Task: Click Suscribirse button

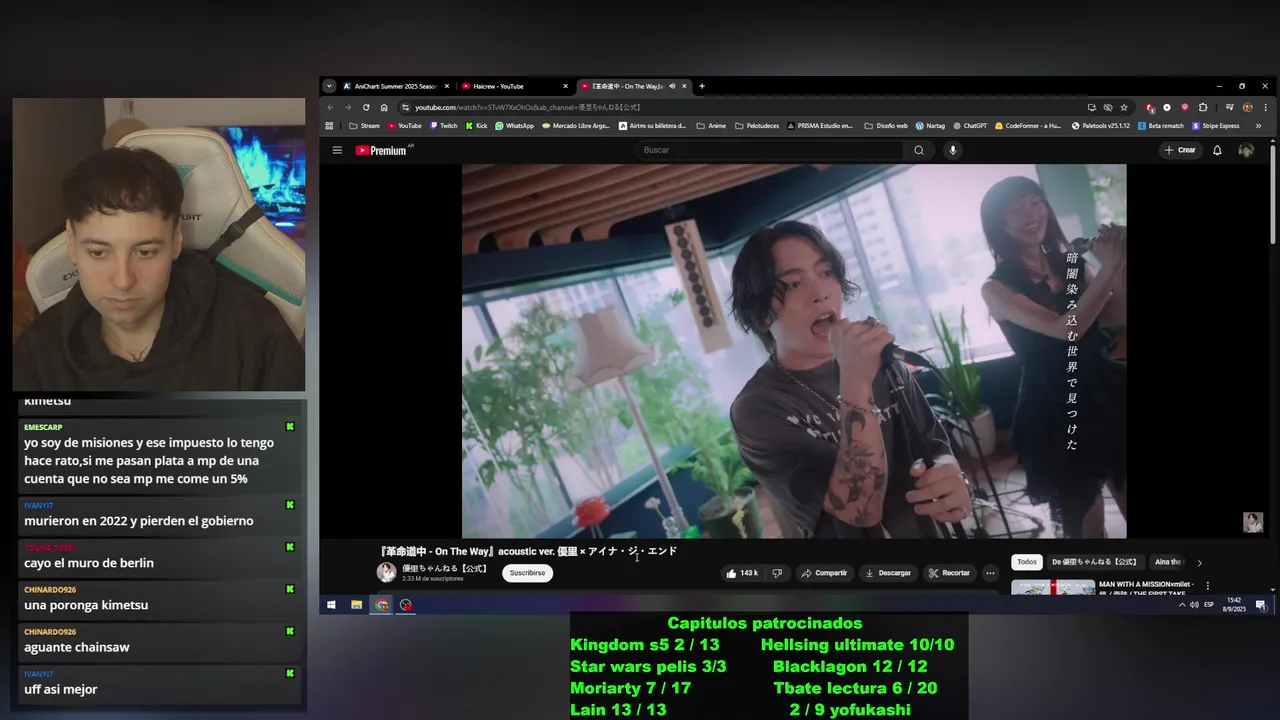Action: [527, 573]
